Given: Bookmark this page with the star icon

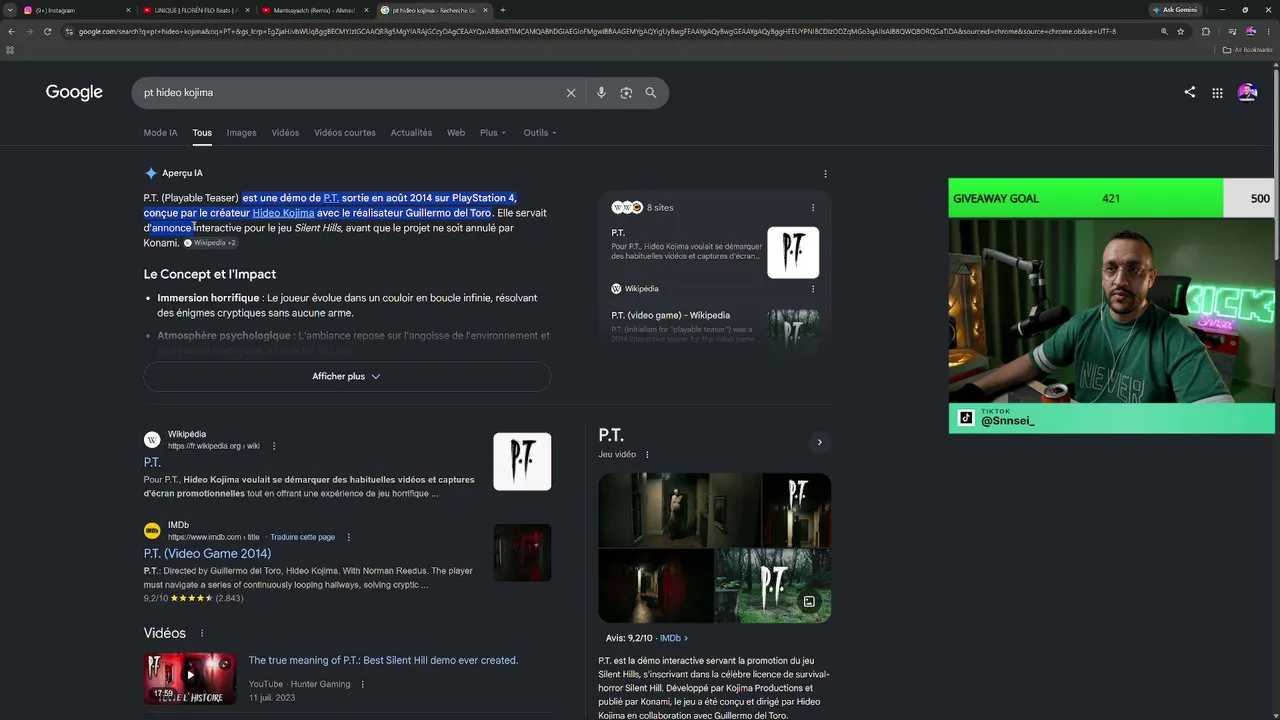Looking at the screenshot, I should (x=1181, y=31).
